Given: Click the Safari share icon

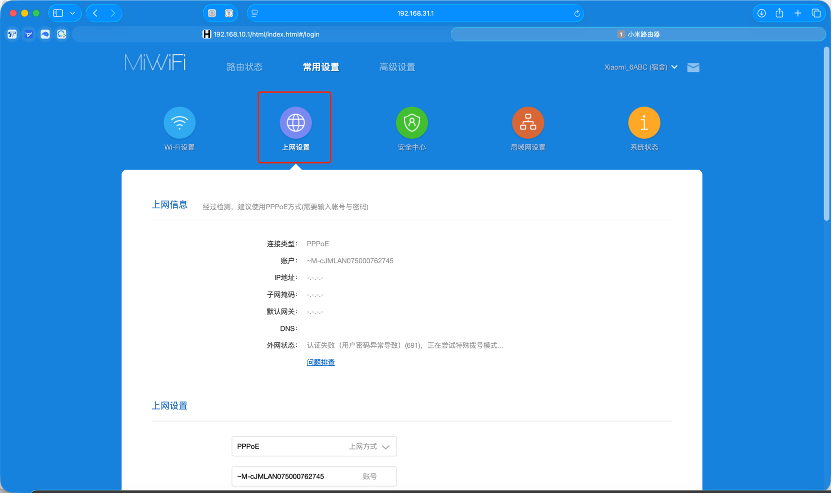Looking at the screenshot, I should (x=779, y=13).
